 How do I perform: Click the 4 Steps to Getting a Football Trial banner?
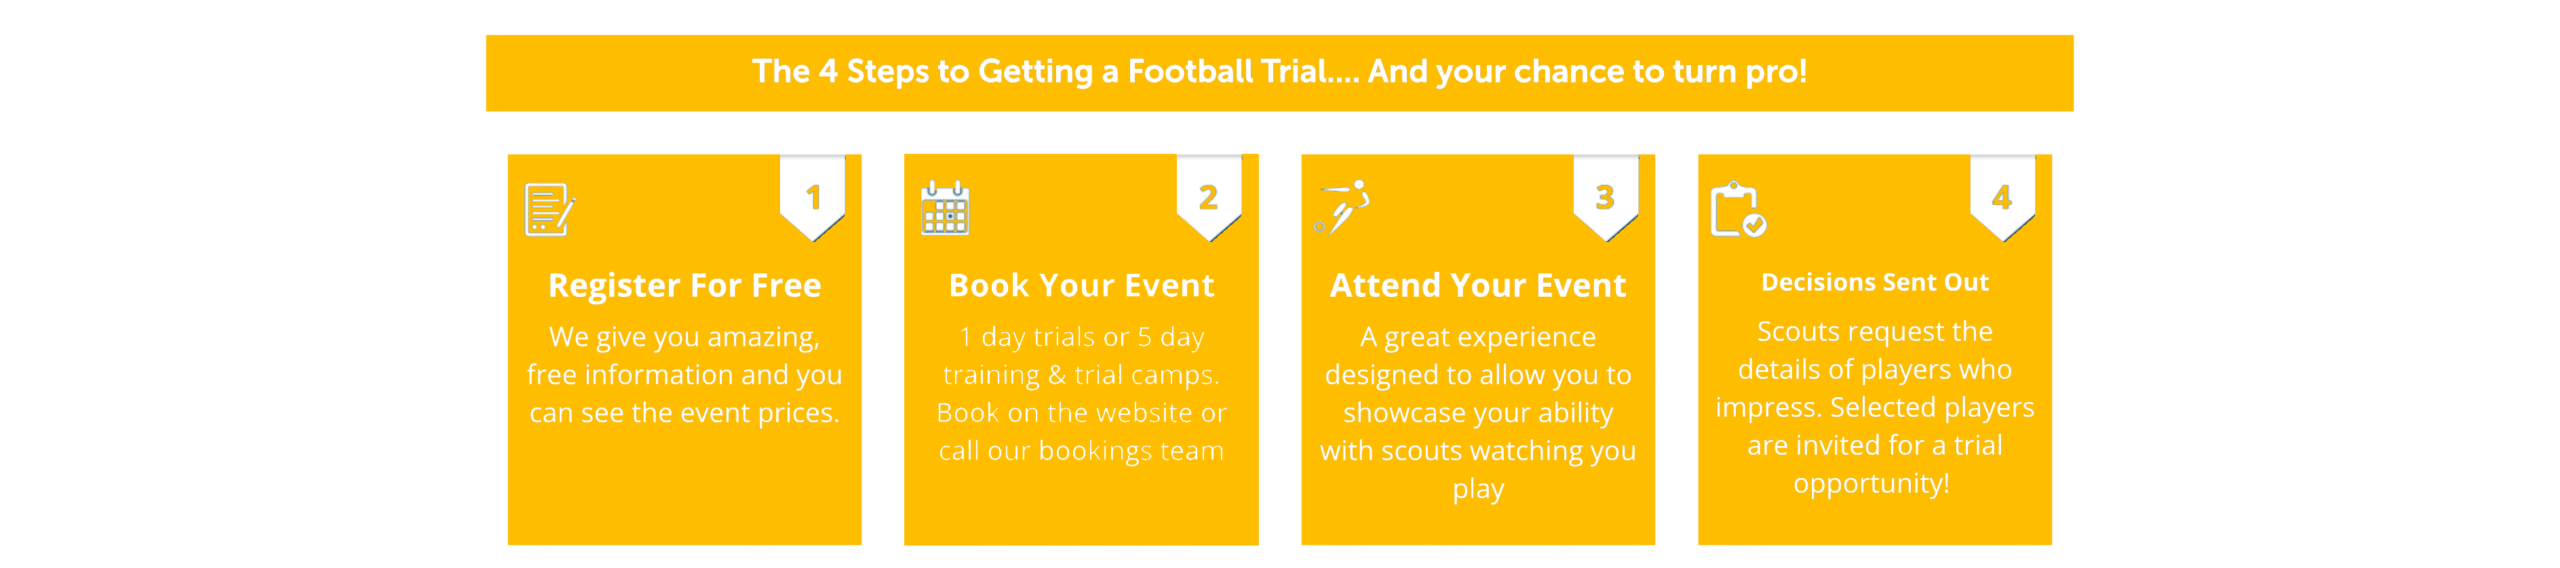(x=1279, y=73)
